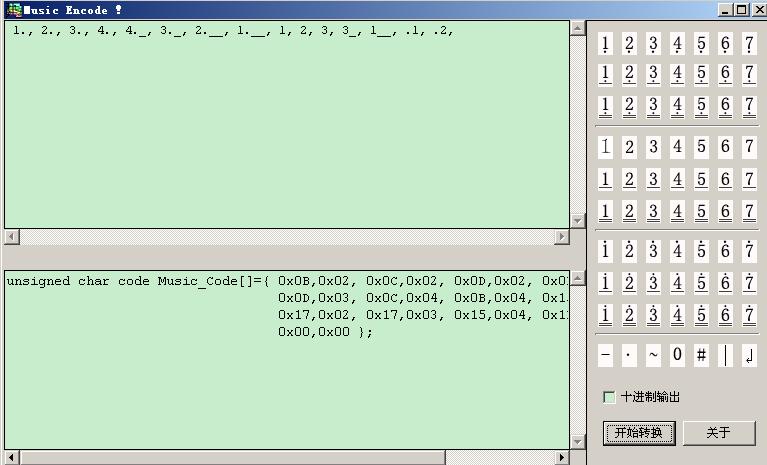Click the return-arrow symbol after the bar line
Screen dimensions: 767x465
coord(749,356)
